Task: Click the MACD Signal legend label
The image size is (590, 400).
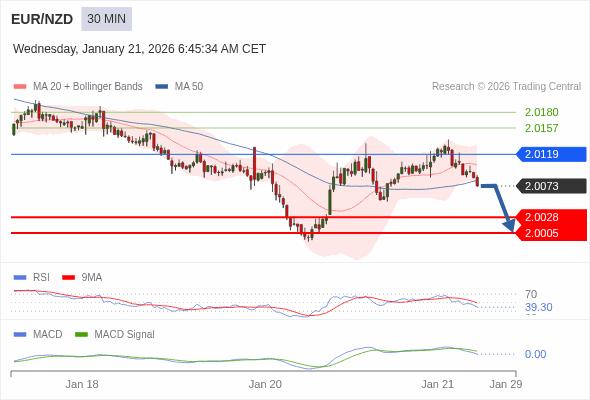Action: (125, 335)
